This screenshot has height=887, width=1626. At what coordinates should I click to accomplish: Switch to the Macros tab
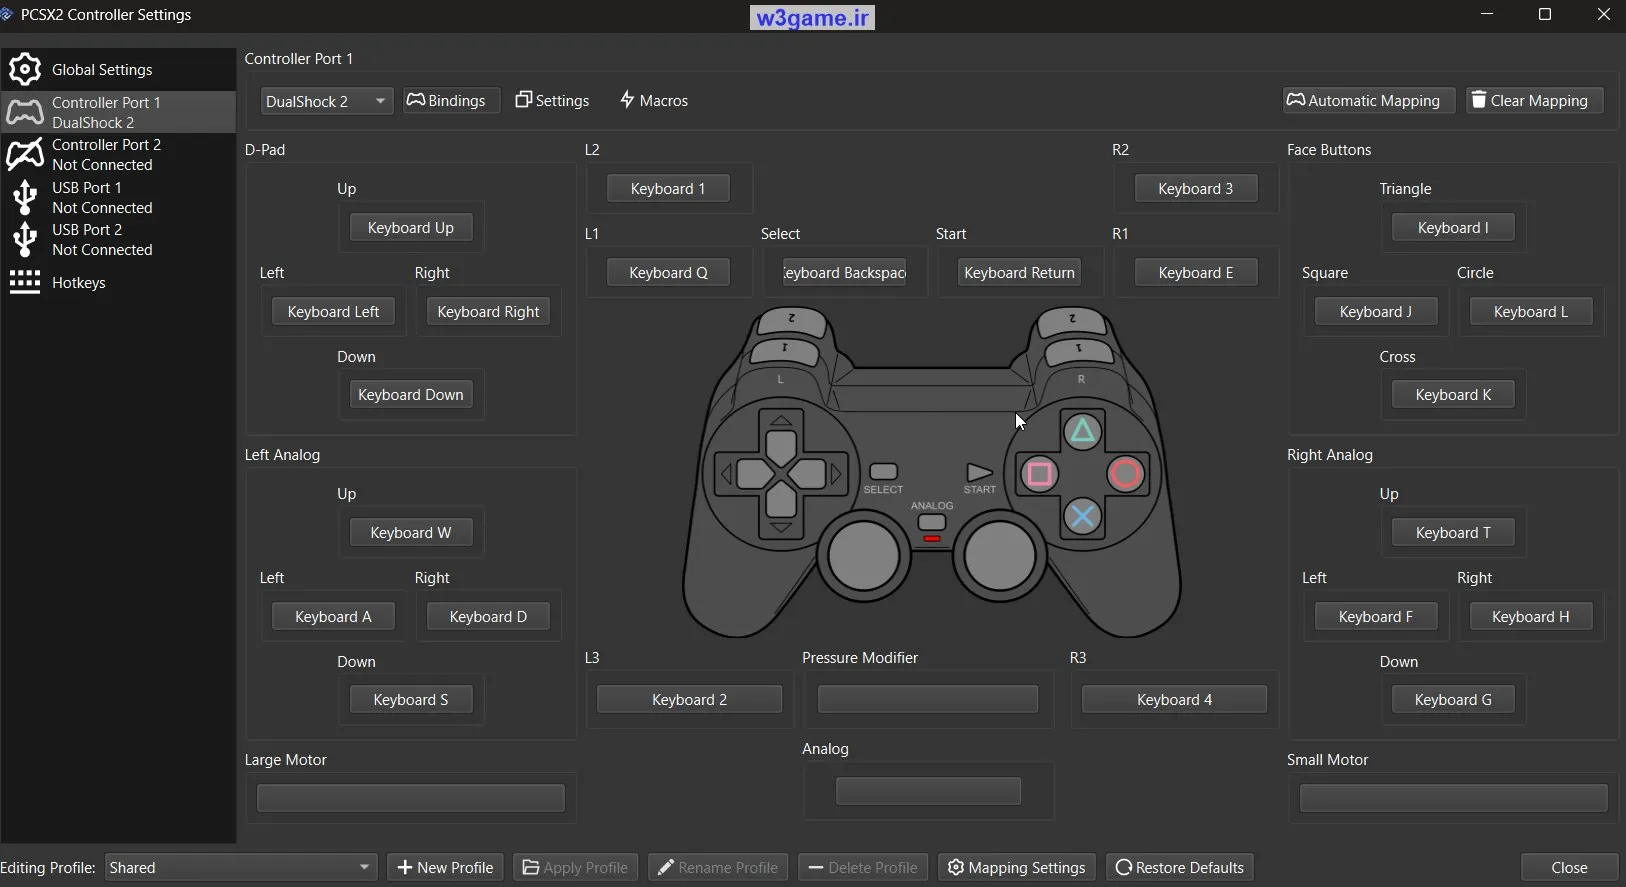click(x=654, y=100)
